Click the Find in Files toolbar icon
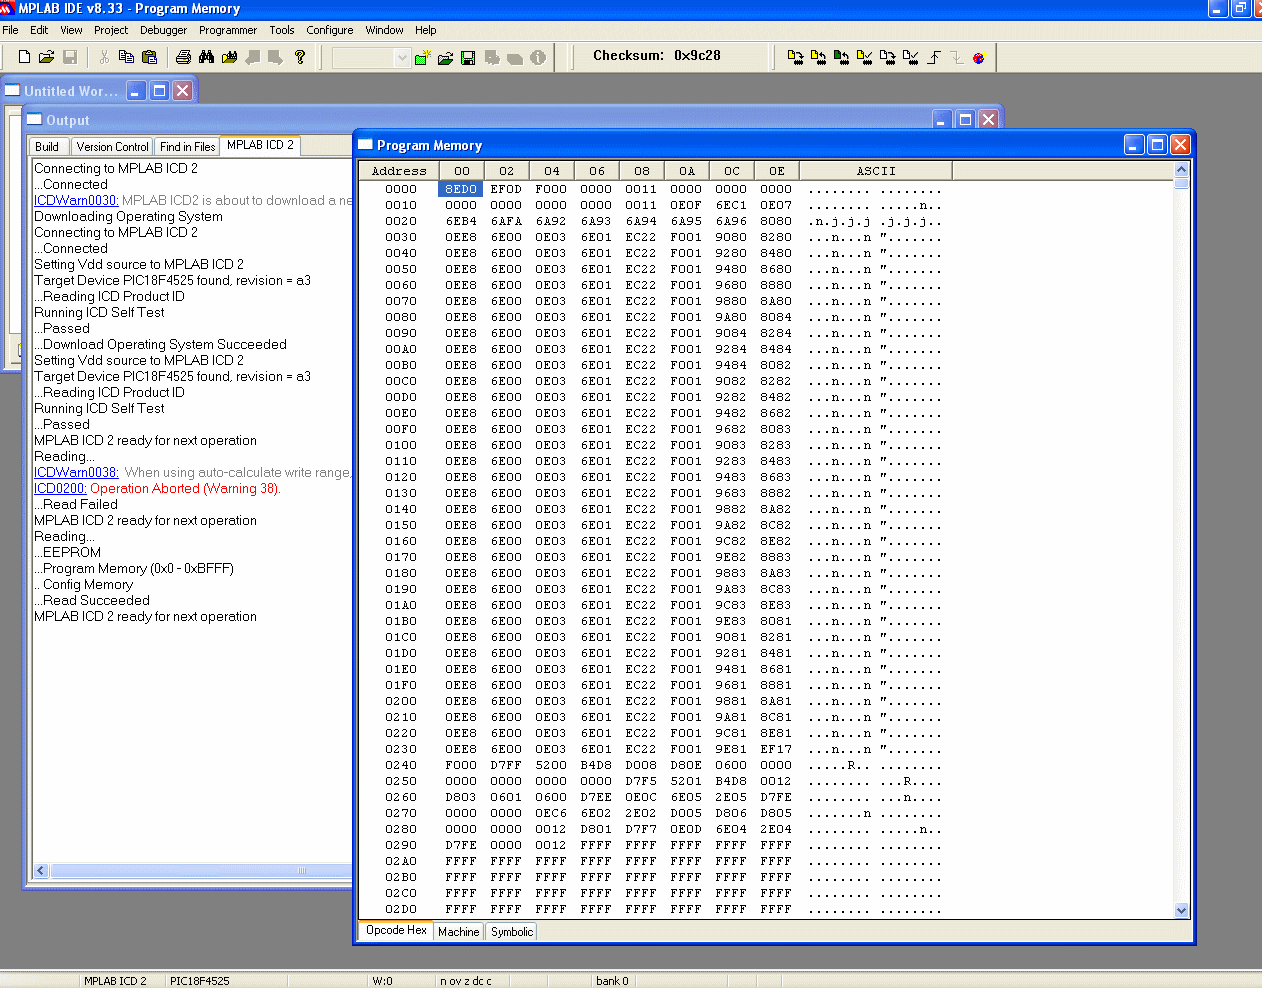Screen dimensions: 1262x988 (229, 57)
